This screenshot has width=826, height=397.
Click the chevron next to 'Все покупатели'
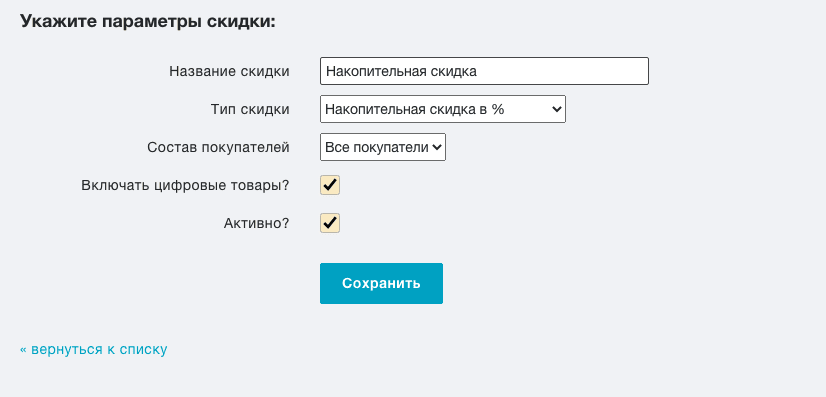point(436,147)
